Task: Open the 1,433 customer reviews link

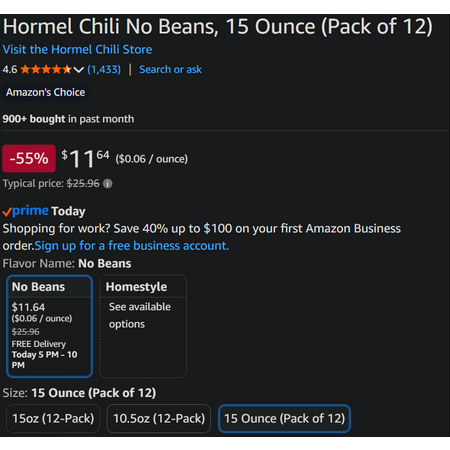Action: (104, 69)
